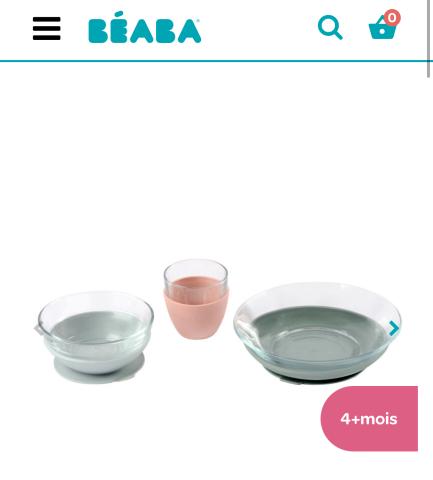This screenshot has height=480, width=433.
Task: Click the BÉABA logo to go home
Action: pyautogui.click(x=144, y=28)
